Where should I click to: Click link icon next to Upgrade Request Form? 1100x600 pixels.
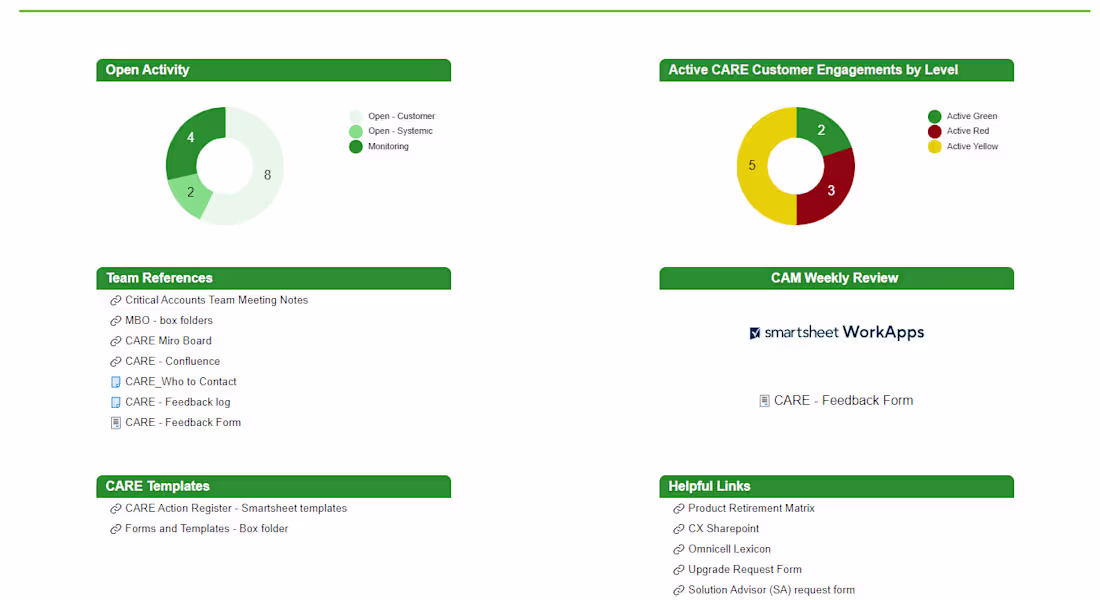point(678,570)
